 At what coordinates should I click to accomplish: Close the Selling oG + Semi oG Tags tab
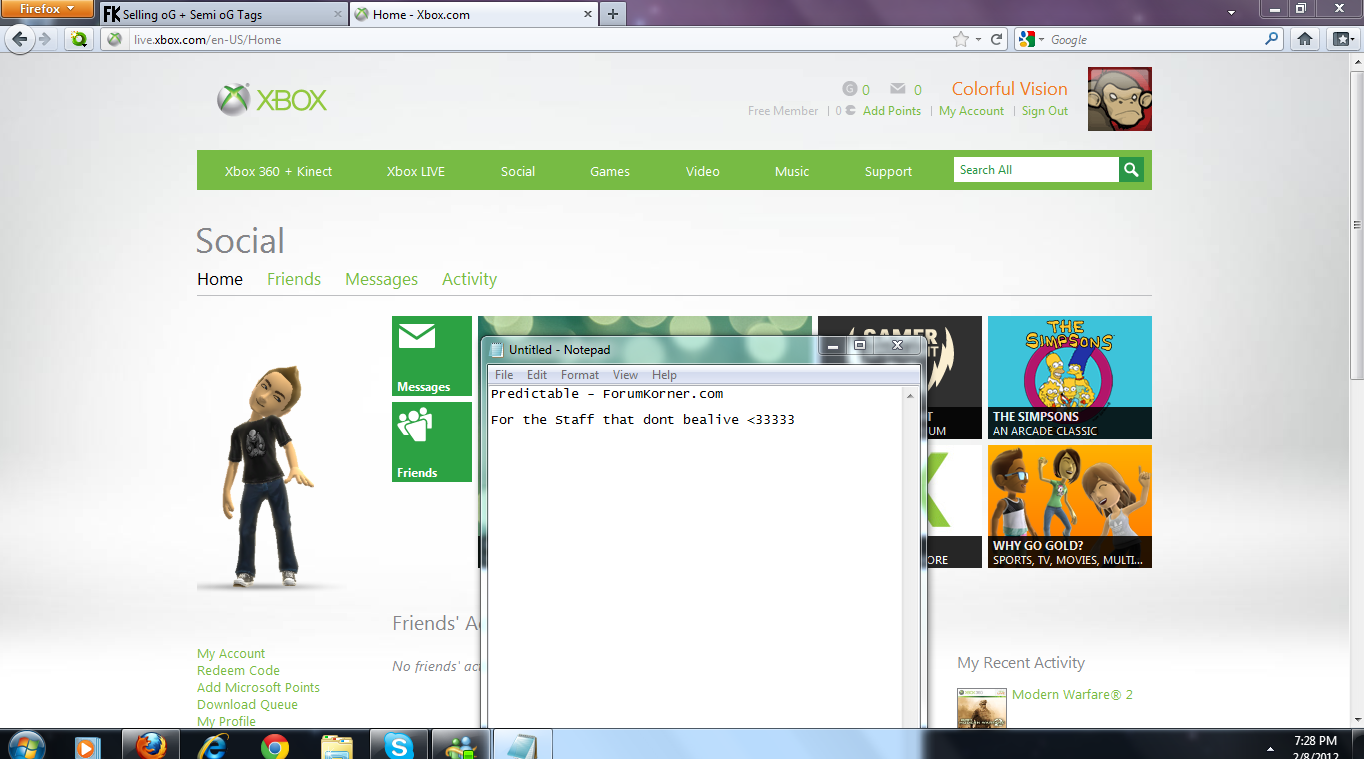click(x=337, y=14)
